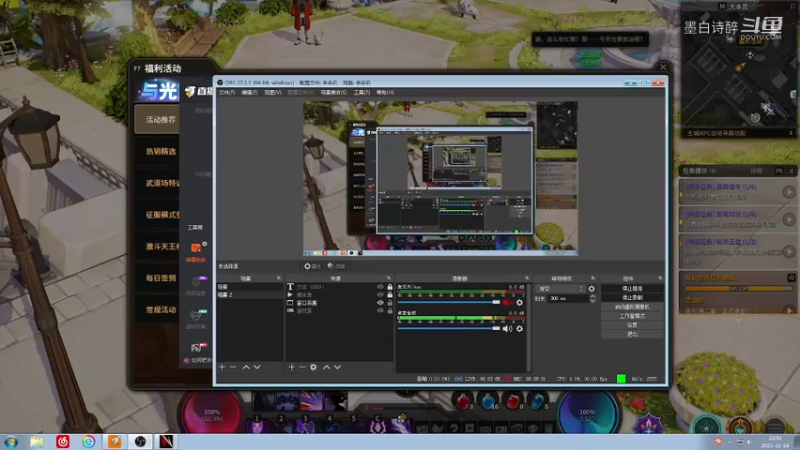Add a new source with plus icon

(x=291, y=367)
